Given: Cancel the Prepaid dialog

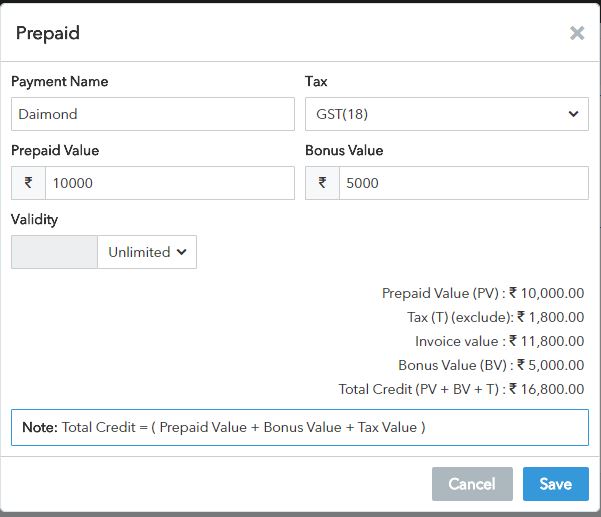Looking at the screenshot, I should point(472,484).
